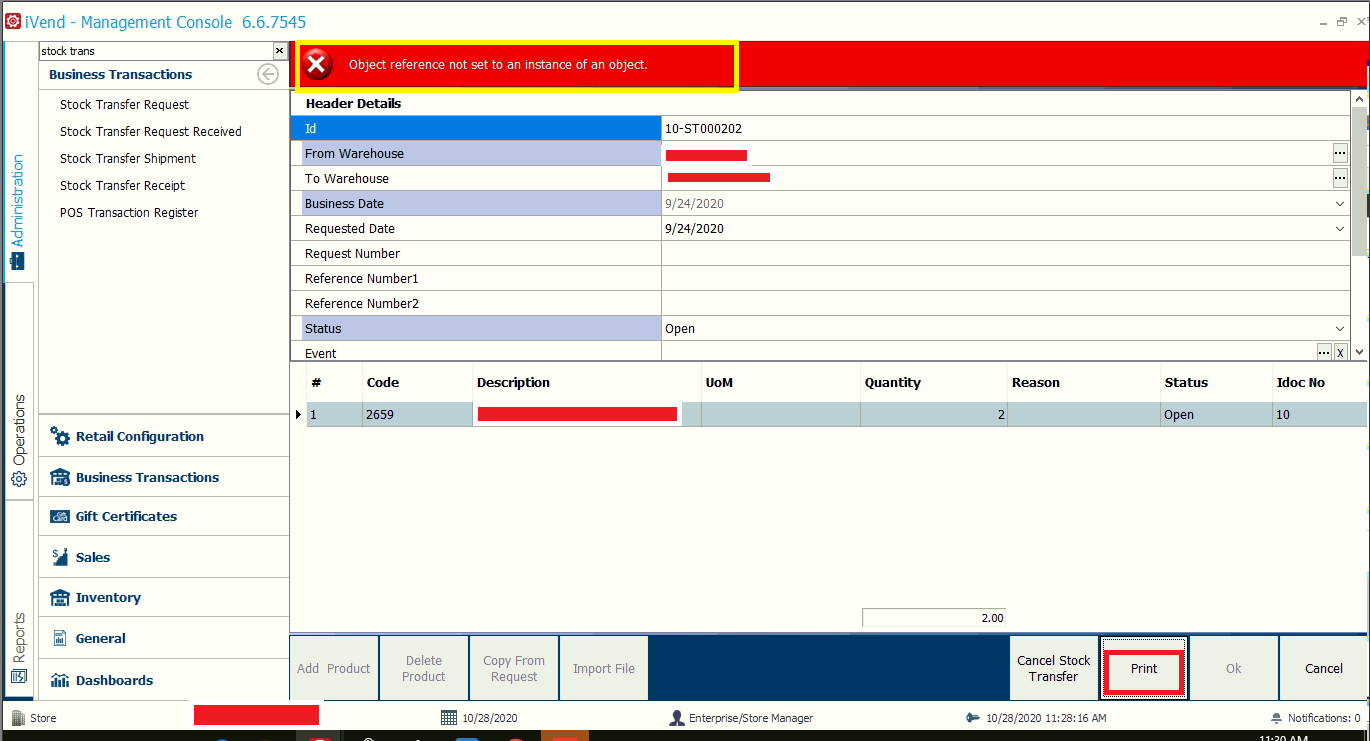Expand Gift Certificates section
This screenshot has height=741, width=1370.
164,517
